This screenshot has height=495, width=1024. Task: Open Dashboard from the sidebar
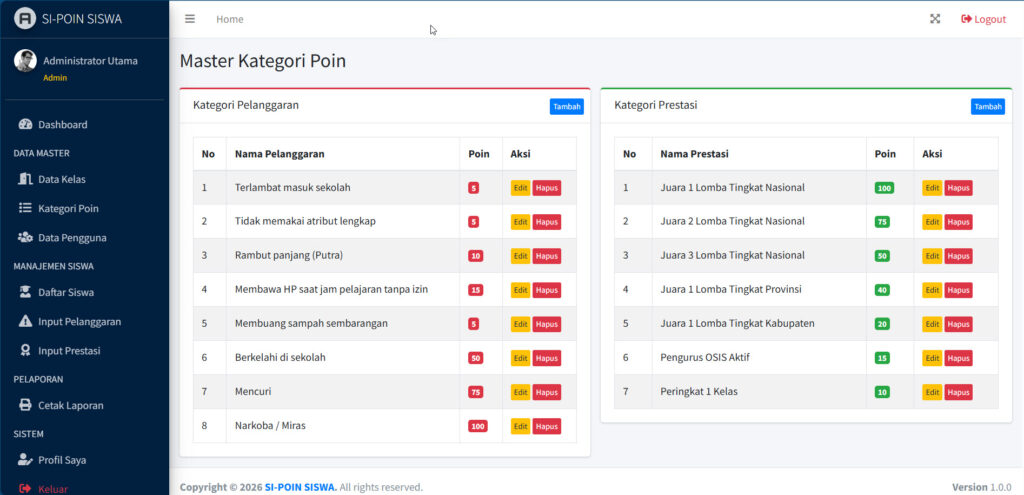point(62,125)
